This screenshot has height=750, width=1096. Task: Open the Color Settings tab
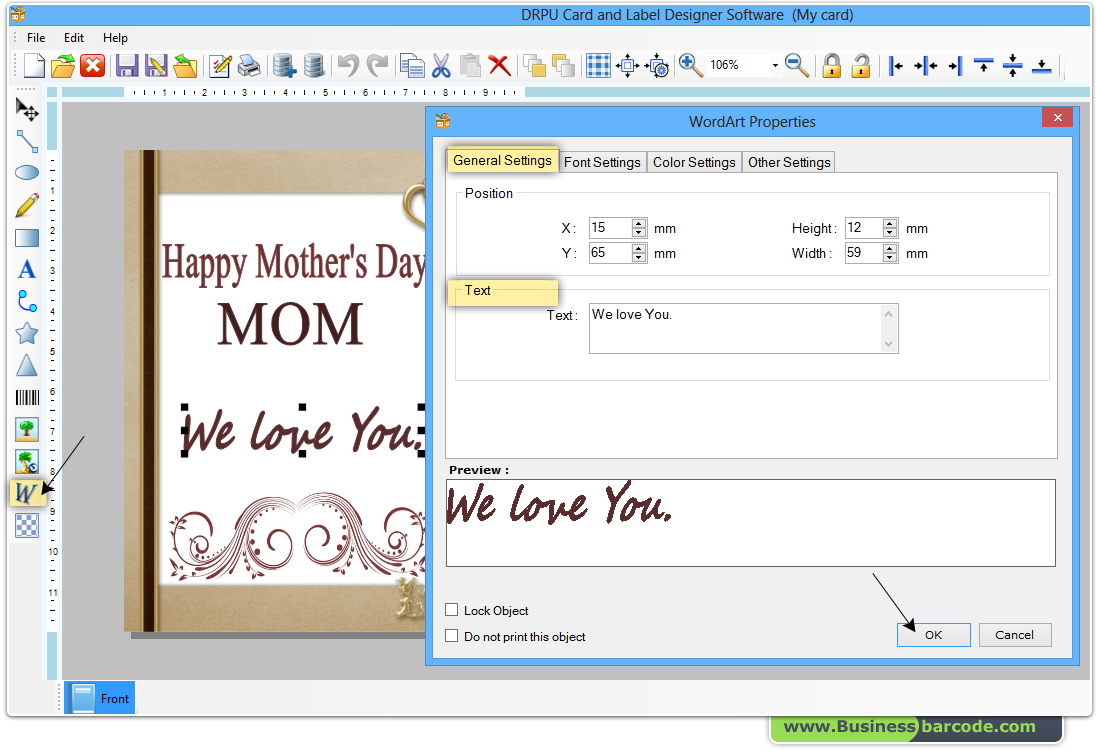pyautogui.click(x=693, y=161)
